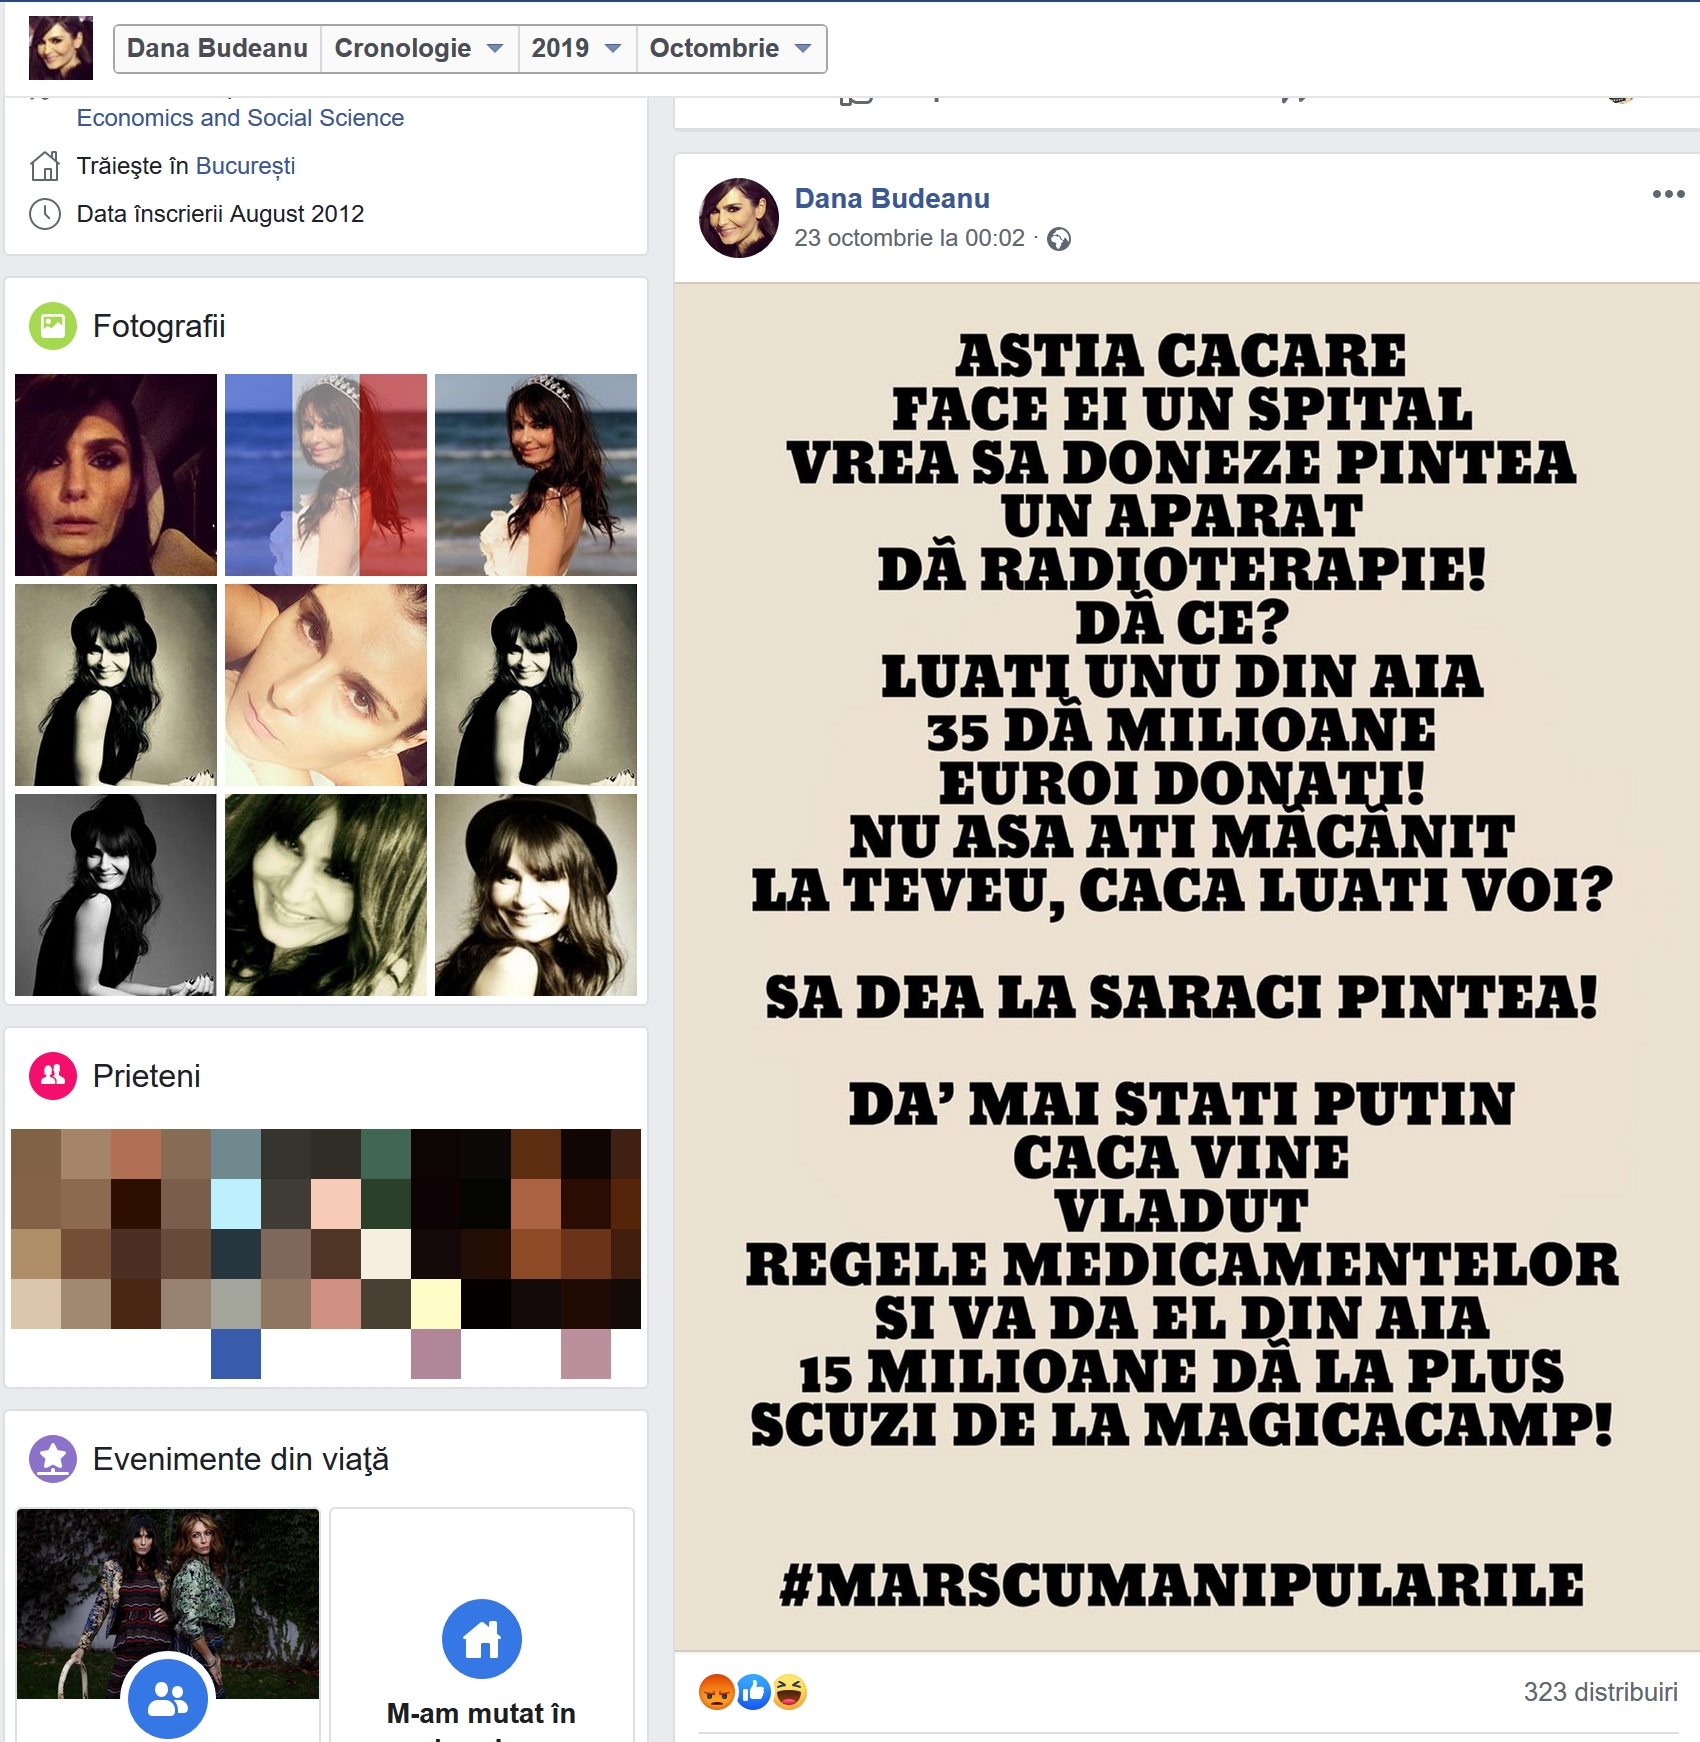This screenshot has height=1742, width=1700.
Task: Click the haha laughing reaction icon
Action: (x=789, y=1692)
